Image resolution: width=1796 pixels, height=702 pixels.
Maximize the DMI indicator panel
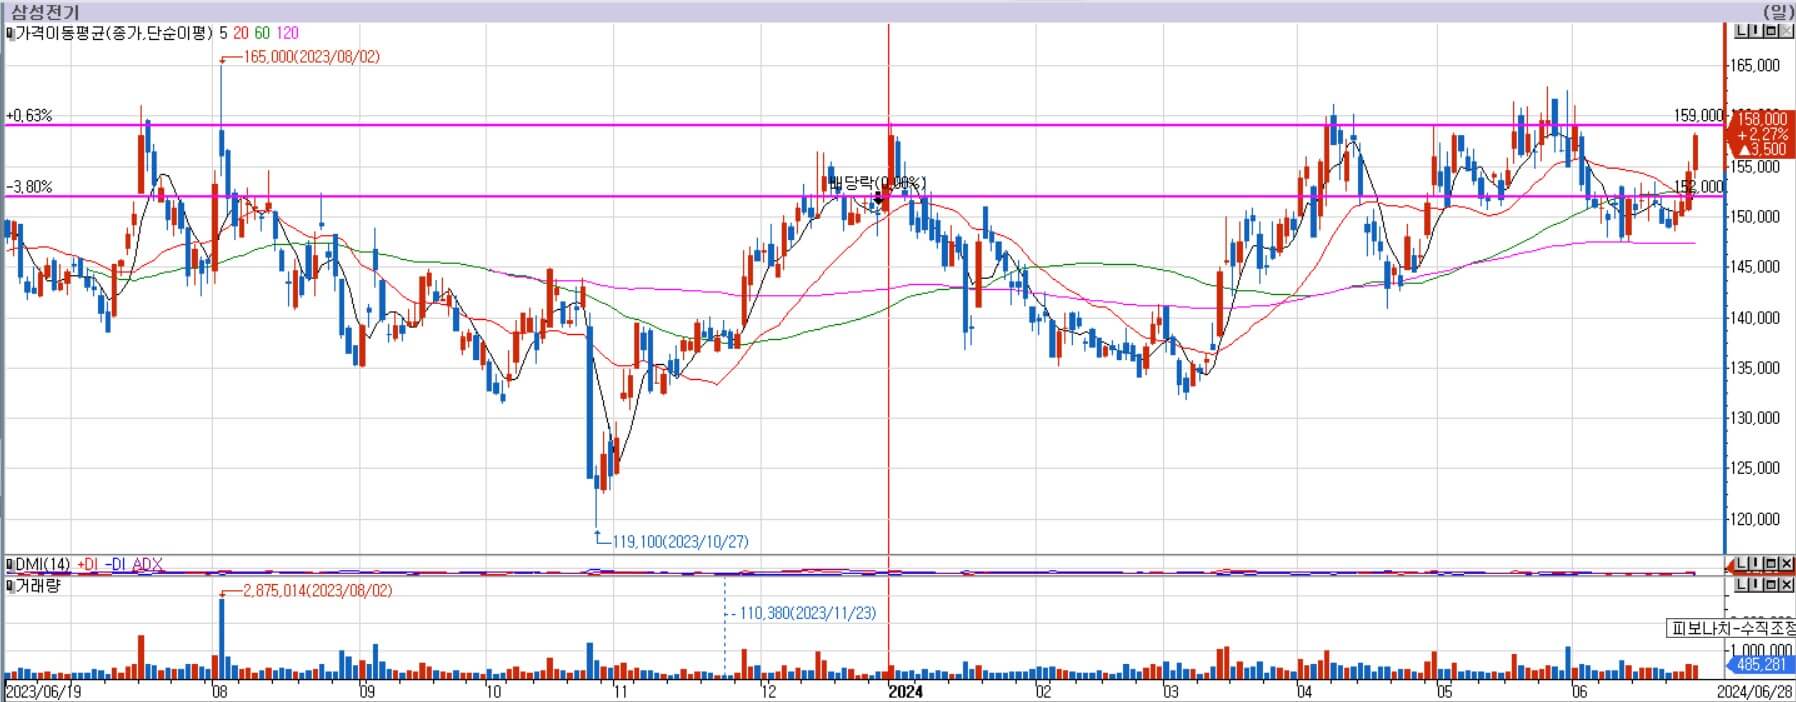coord(1771,564)
